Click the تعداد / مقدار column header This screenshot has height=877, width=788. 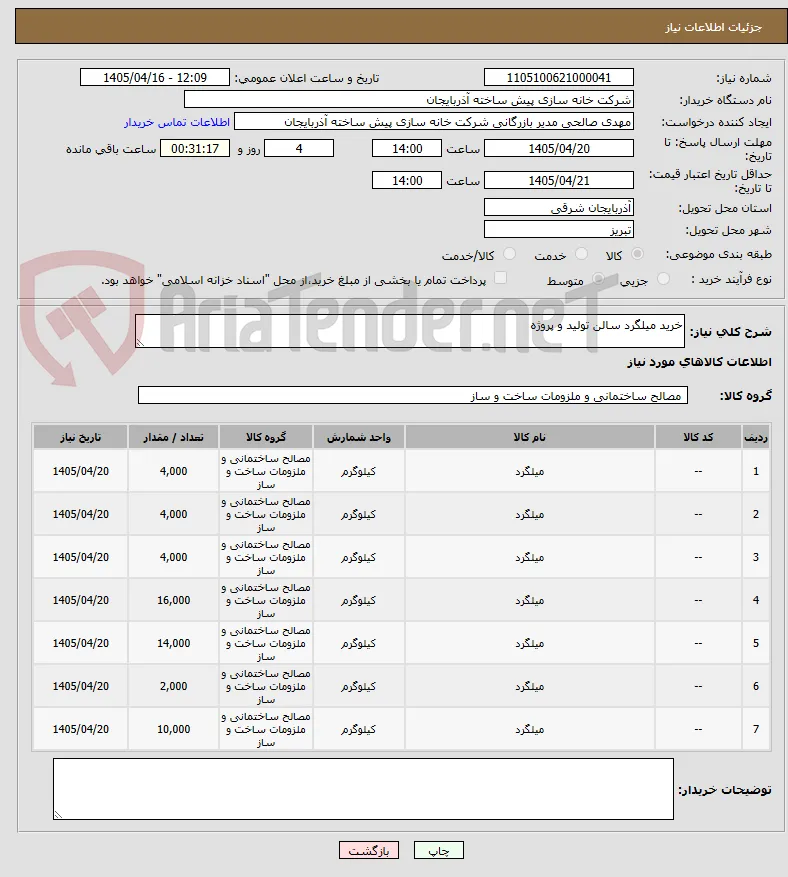coord(173,437)
